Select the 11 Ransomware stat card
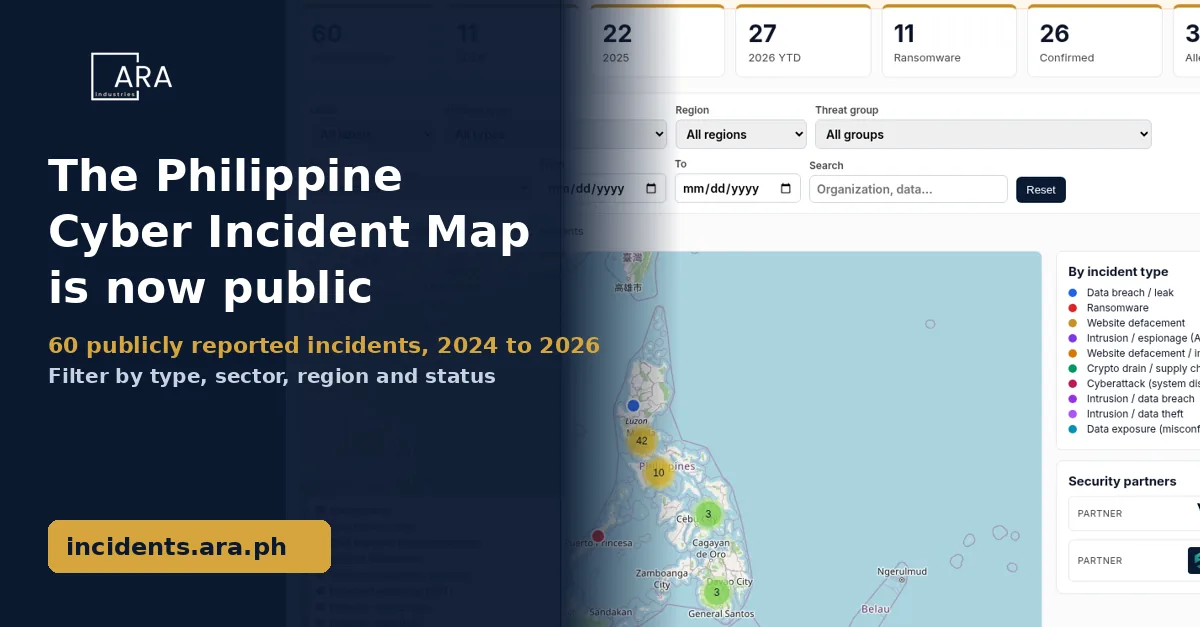Image resolution: width=1200 pixels, height=627 pixels. tap(949, 41)
